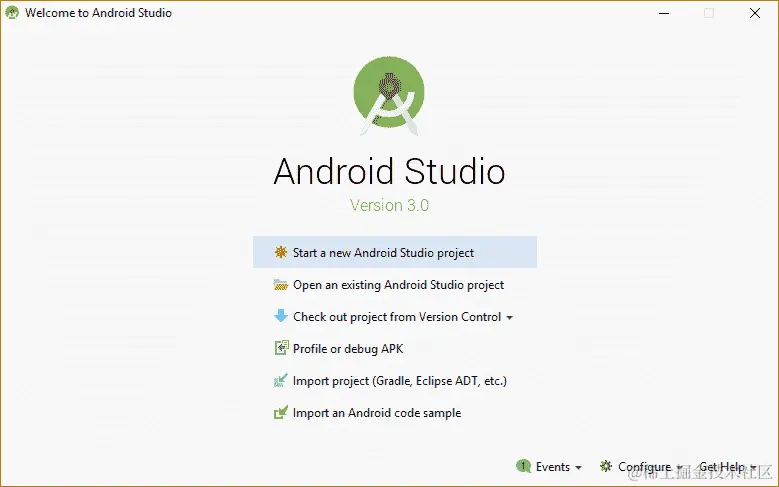Image resolution: width=779 pixels, height=487 pixels.
Task: Click the Configure gear icon
Action: pyautogui.click(x=606, y=466)
